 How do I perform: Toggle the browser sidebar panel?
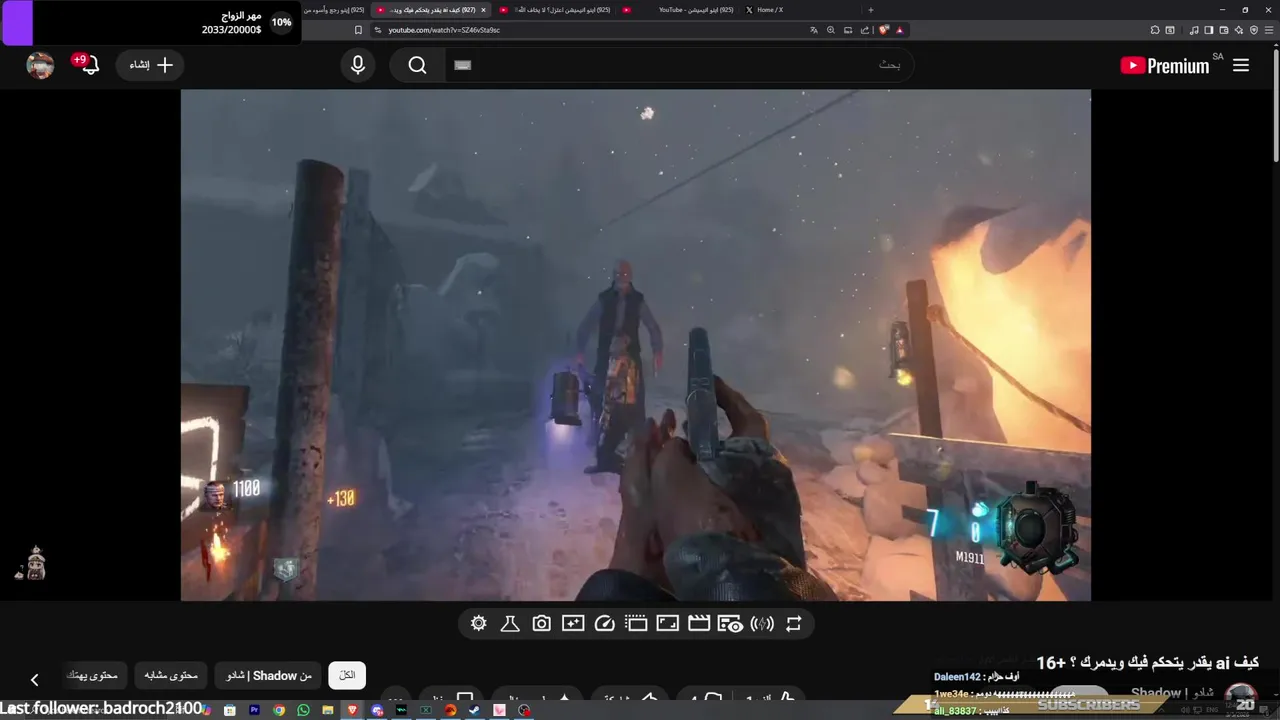point(1208,30)
